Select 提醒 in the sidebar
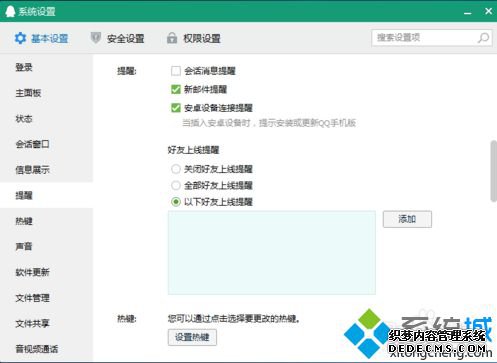Screen dimensions: 497x363 coord(46,195)
